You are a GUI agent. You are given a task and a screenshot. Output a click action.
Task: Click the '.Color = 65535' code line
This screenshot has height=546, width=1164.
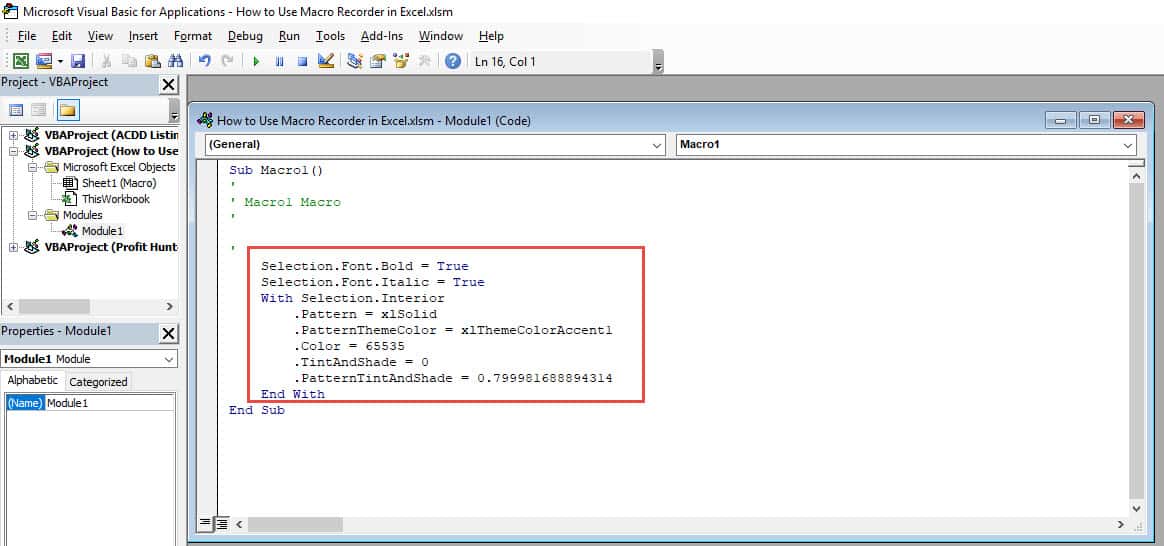click(x=349, y=346)
